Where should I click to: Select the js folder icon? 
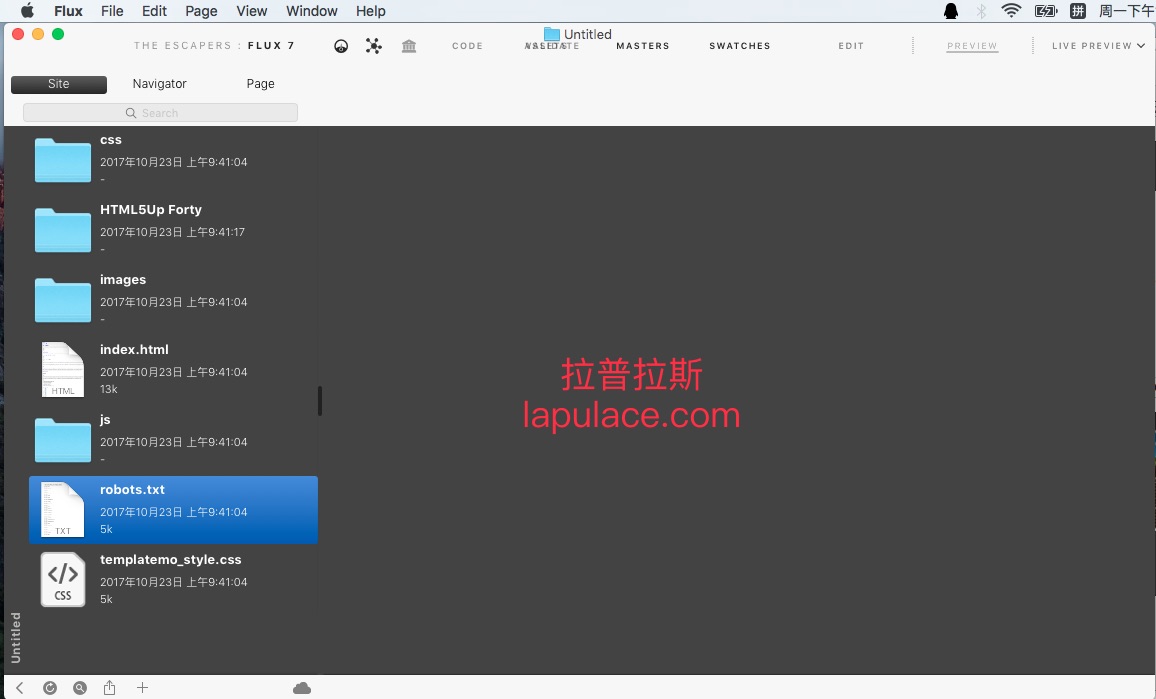coord(63,440)
